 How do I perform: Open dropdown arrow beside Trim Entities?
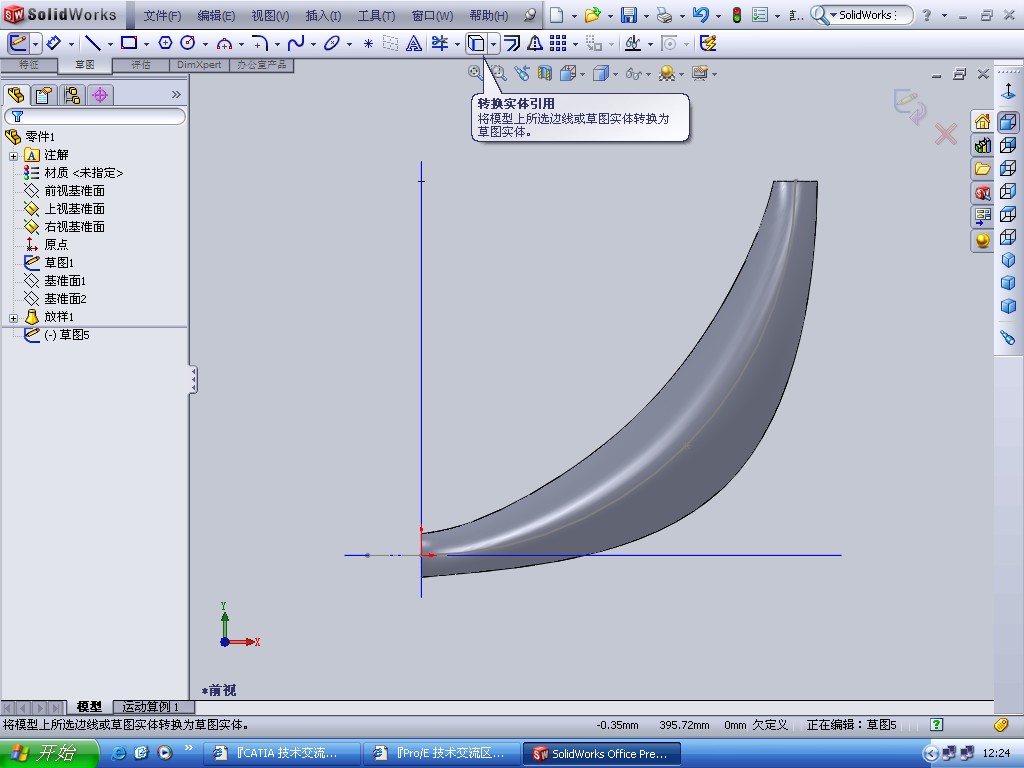(x=457, y=44)
